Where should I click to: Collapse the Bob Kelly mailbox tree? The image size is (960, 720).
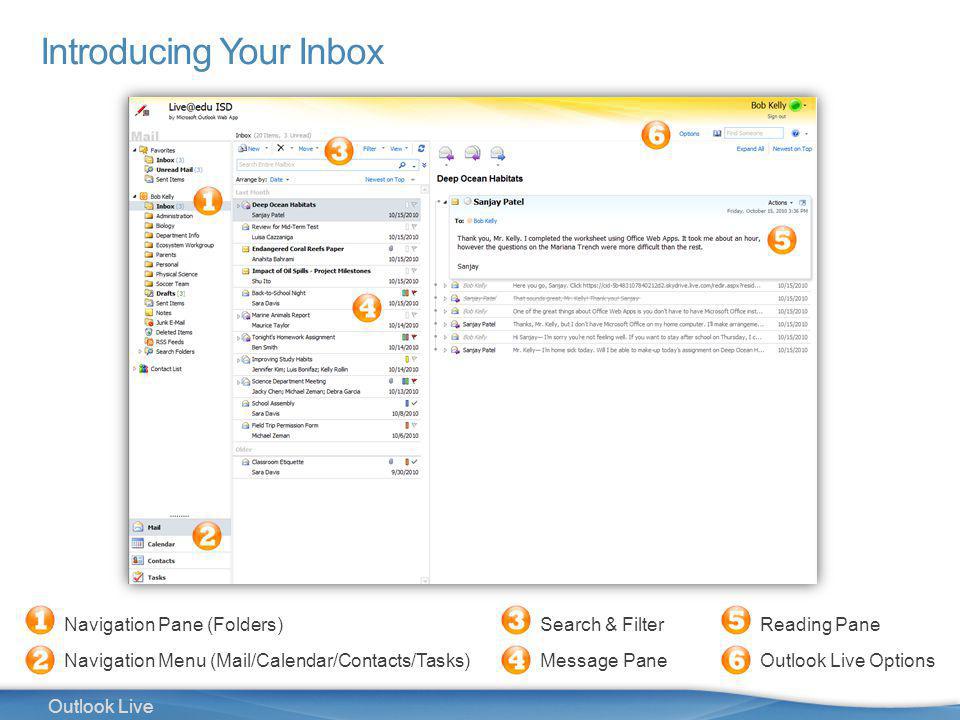135,197
